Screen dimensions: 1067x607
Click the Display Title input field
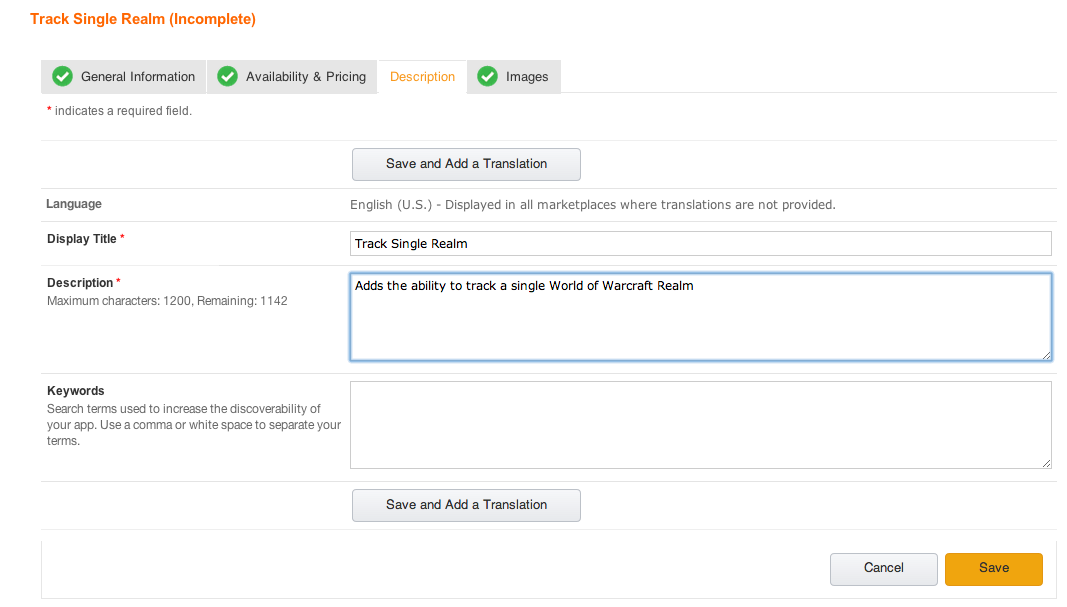point(700,243)
